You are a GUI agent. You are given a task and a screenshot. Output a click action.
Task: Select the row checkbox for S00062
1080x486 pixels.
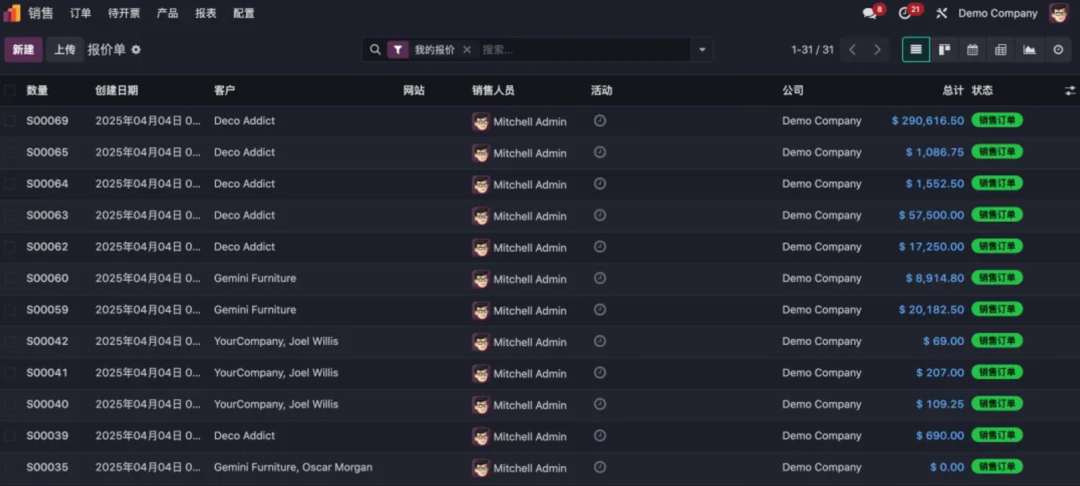coord(10,247)
